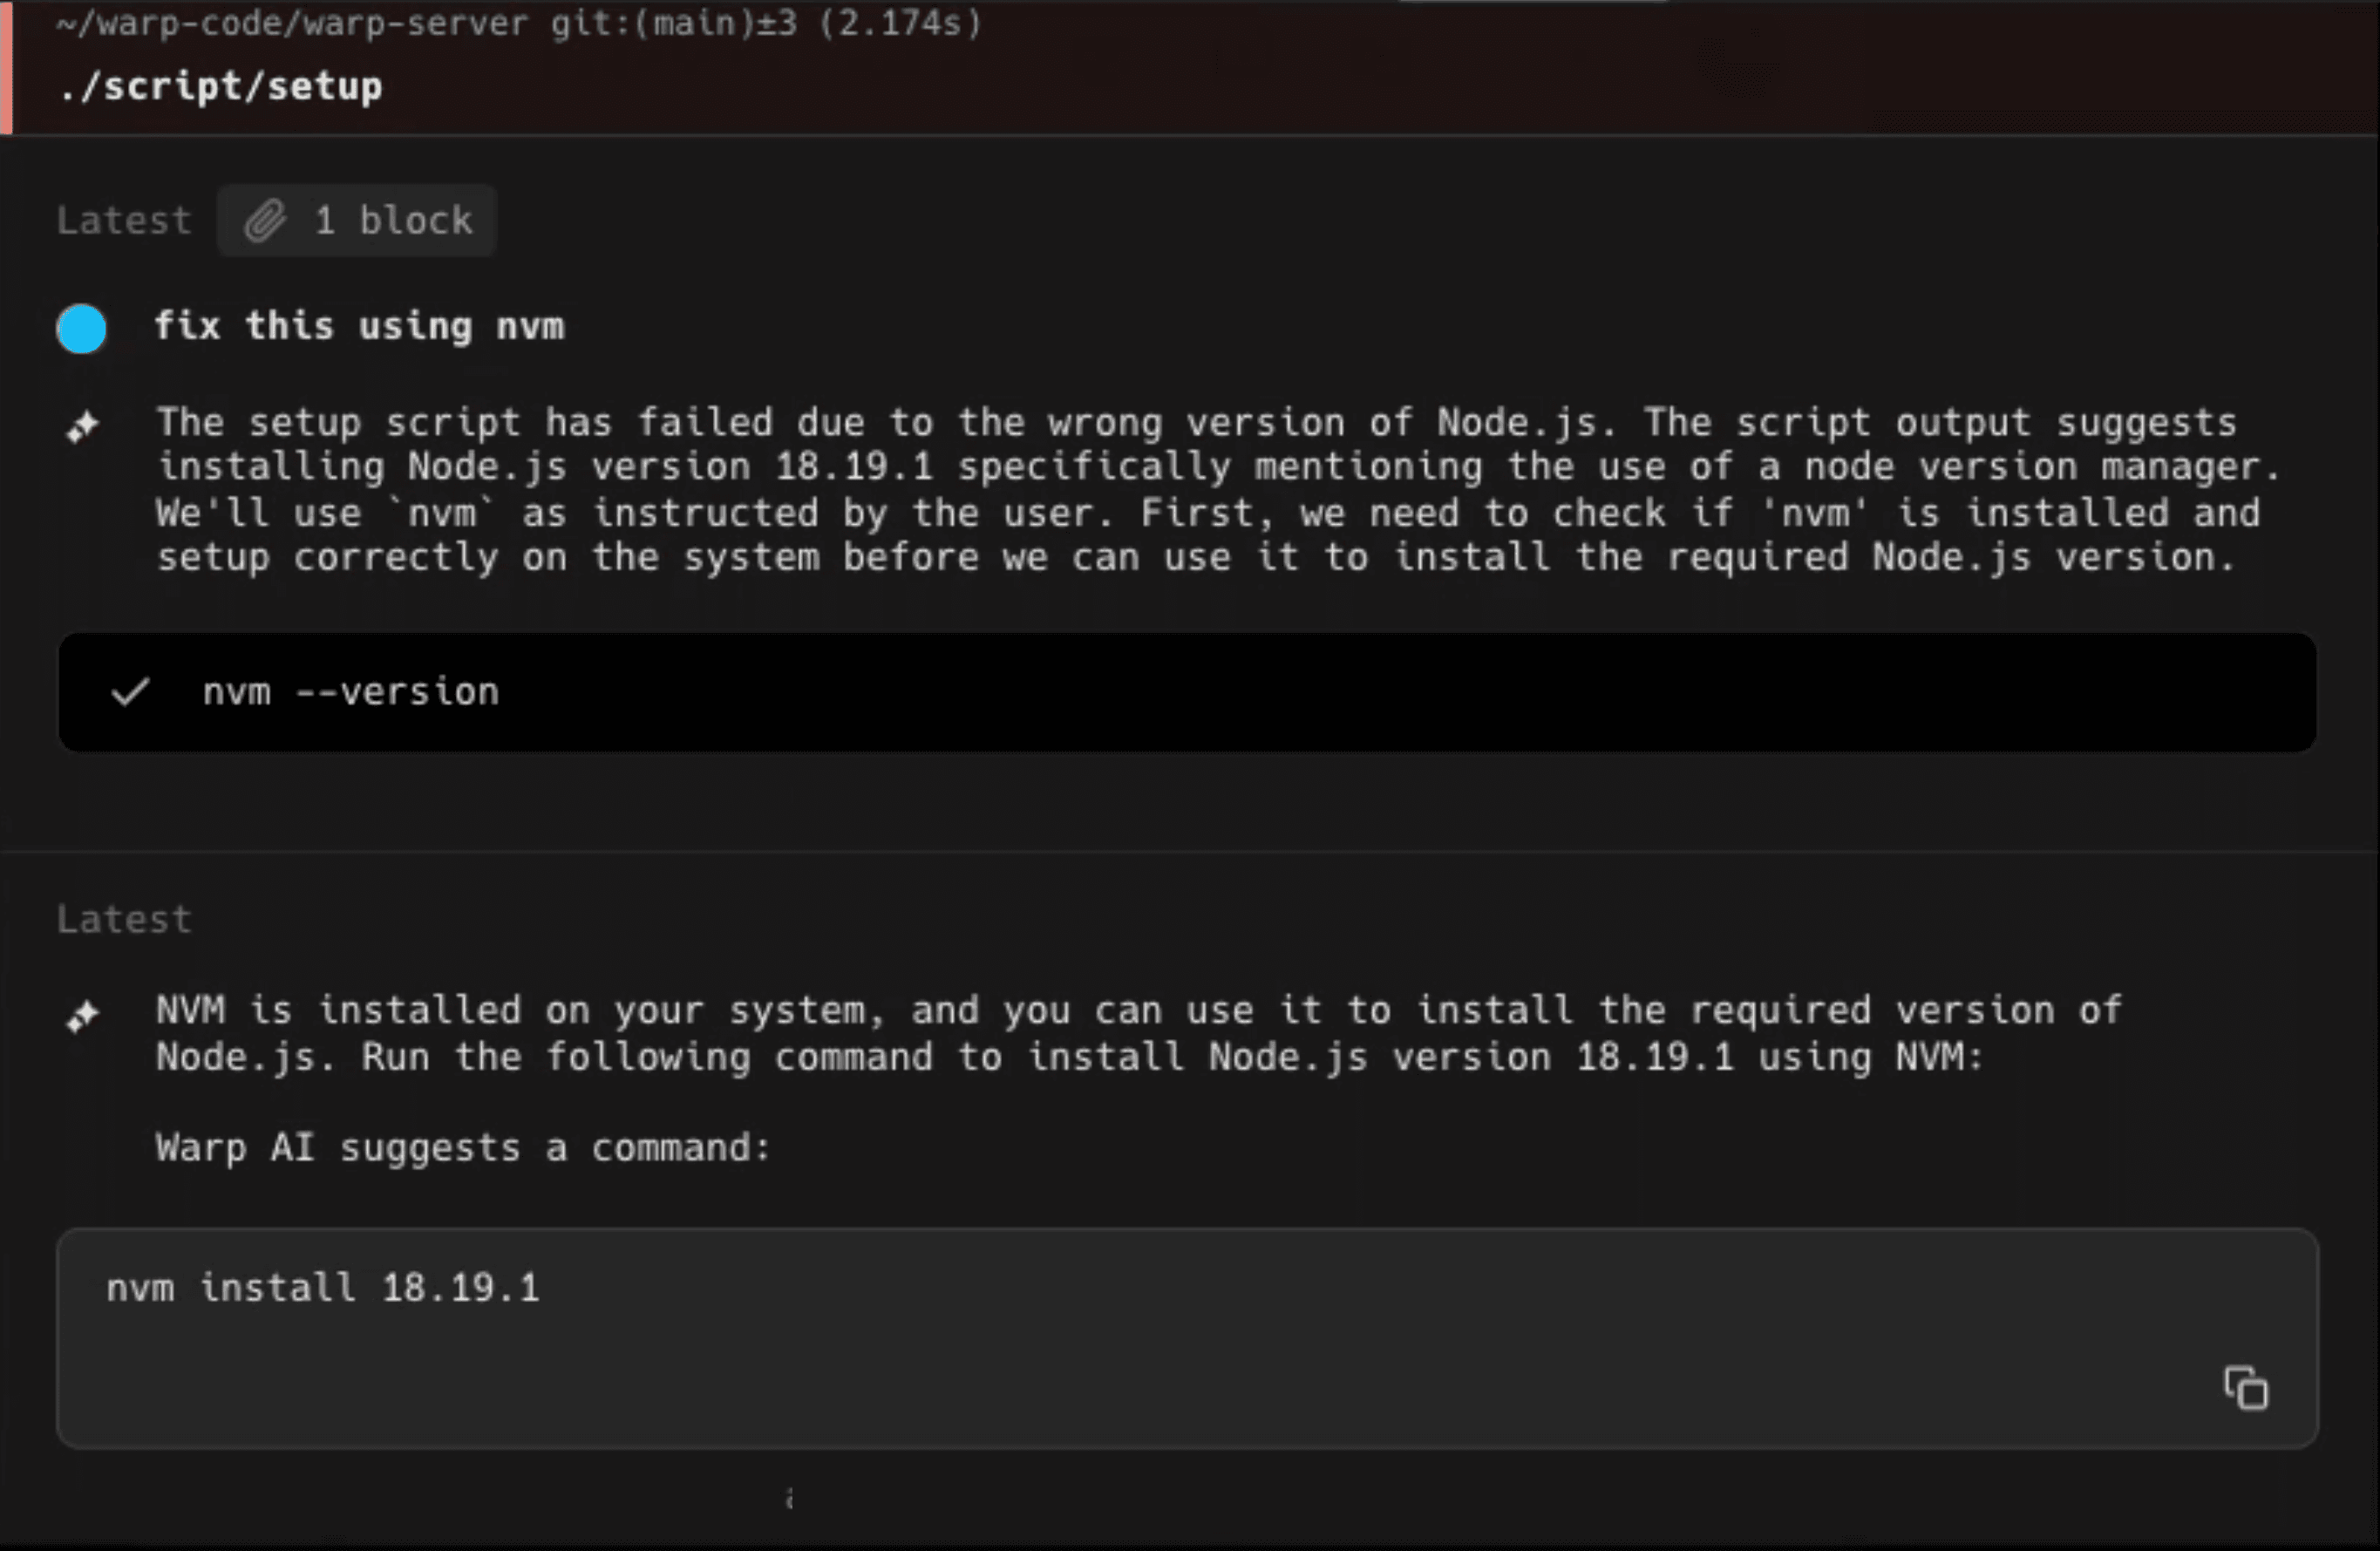Viewport: 2380px width, 1551px height.
Task: Click the (2.174s) execution time
Action: (900, 23)
